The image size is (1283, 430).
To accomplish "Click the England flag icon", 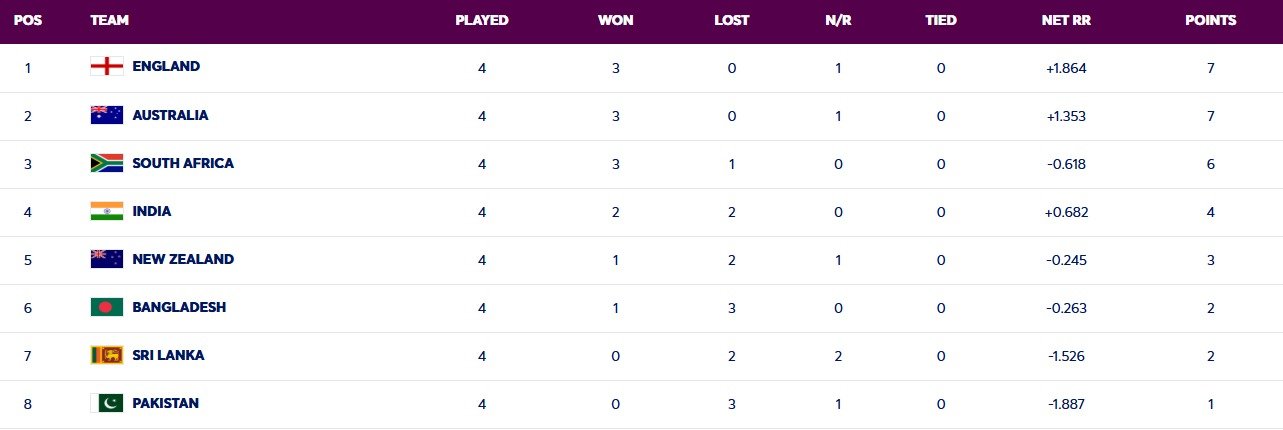I will (106, 67).
